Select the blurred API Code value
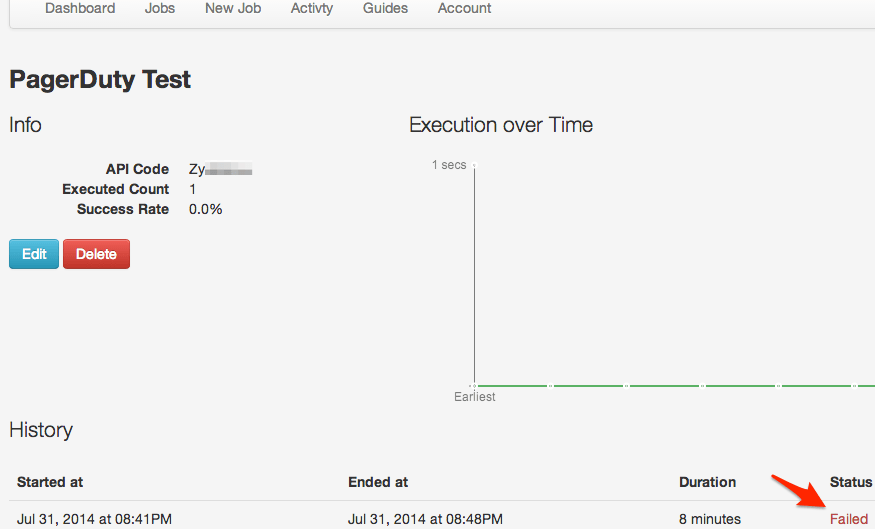 pos(220,170)
